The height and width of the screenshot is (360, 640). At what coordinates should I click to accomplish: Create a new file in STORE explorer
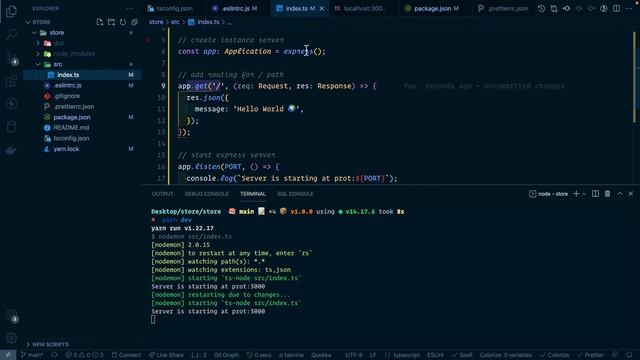pos(100,22)
